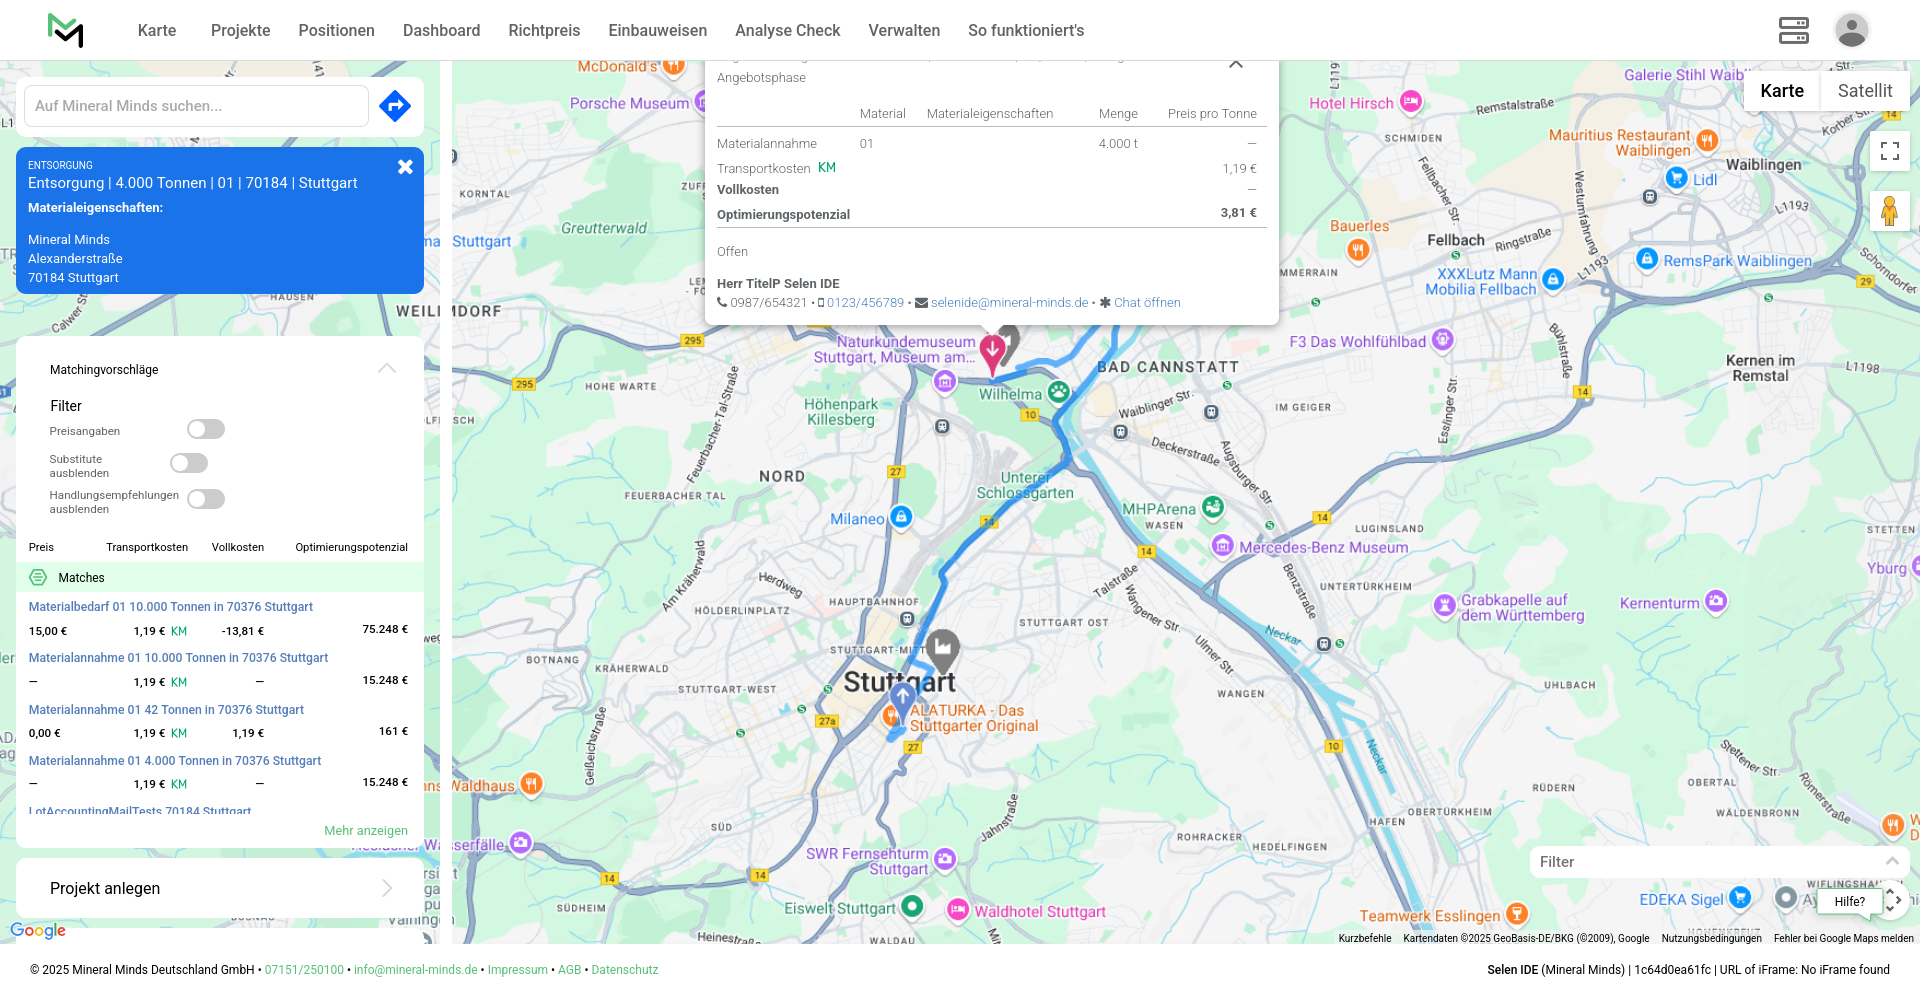1920x994 pixels.
Task: Open the server list icon in header
Action: pos(1793,30)
